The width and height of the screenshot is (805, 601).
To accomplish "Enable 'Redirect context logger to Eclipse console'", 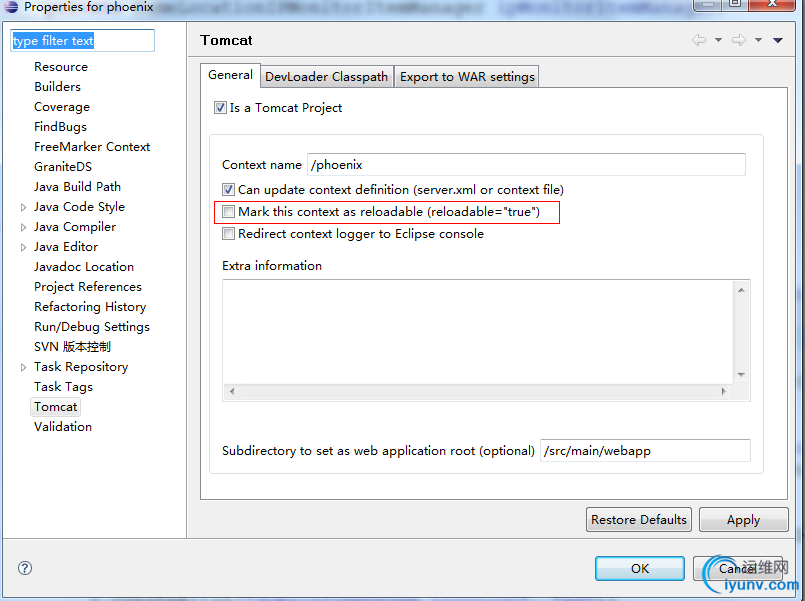I will point(228,234).
